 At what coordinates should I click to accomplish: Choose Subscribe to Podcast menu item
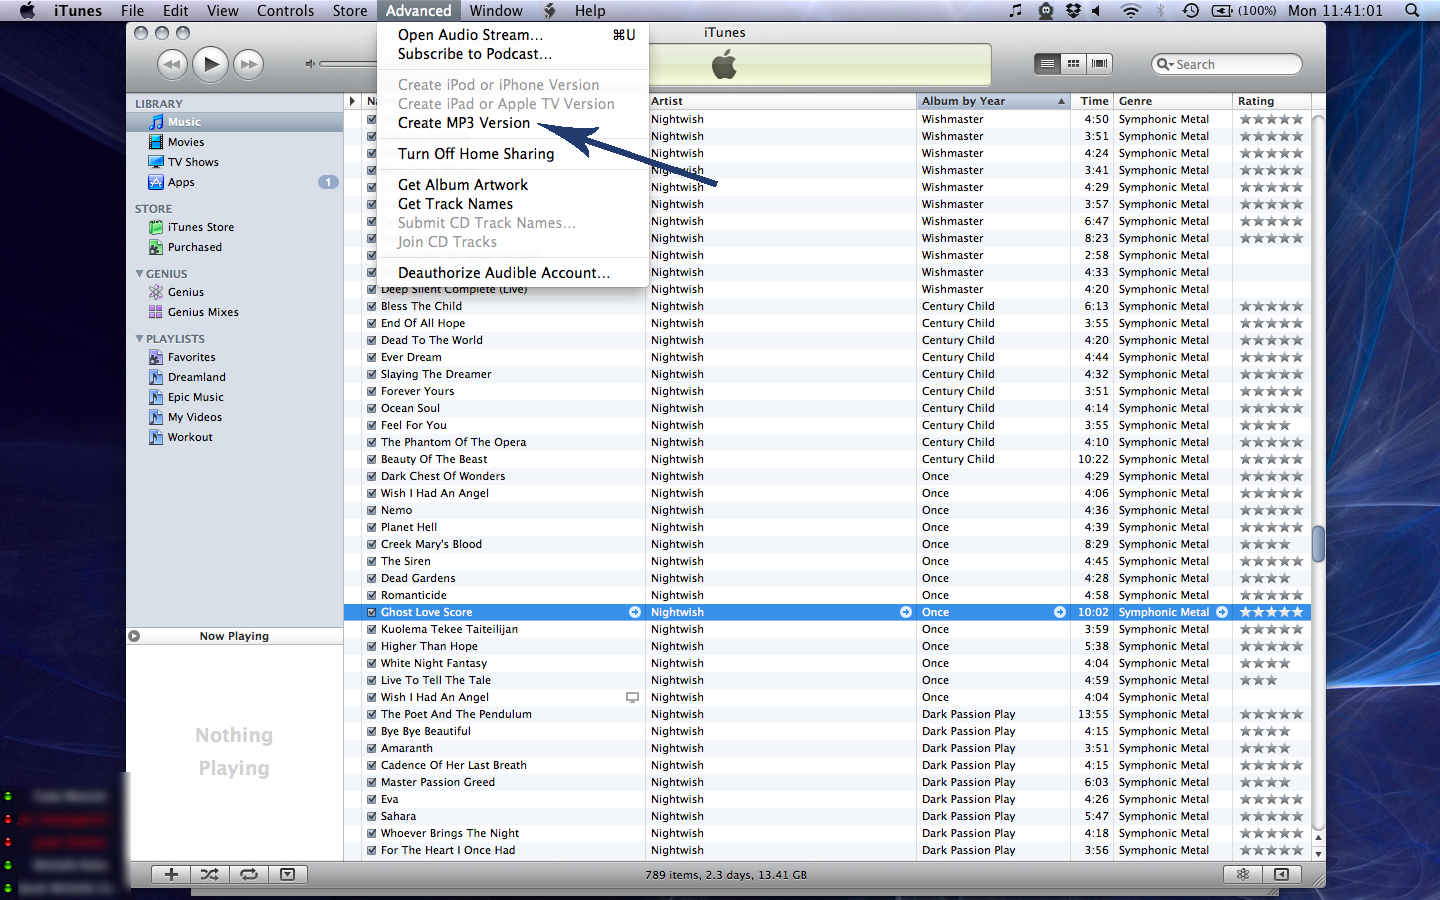pyautogui.click(x=513, y=54)
